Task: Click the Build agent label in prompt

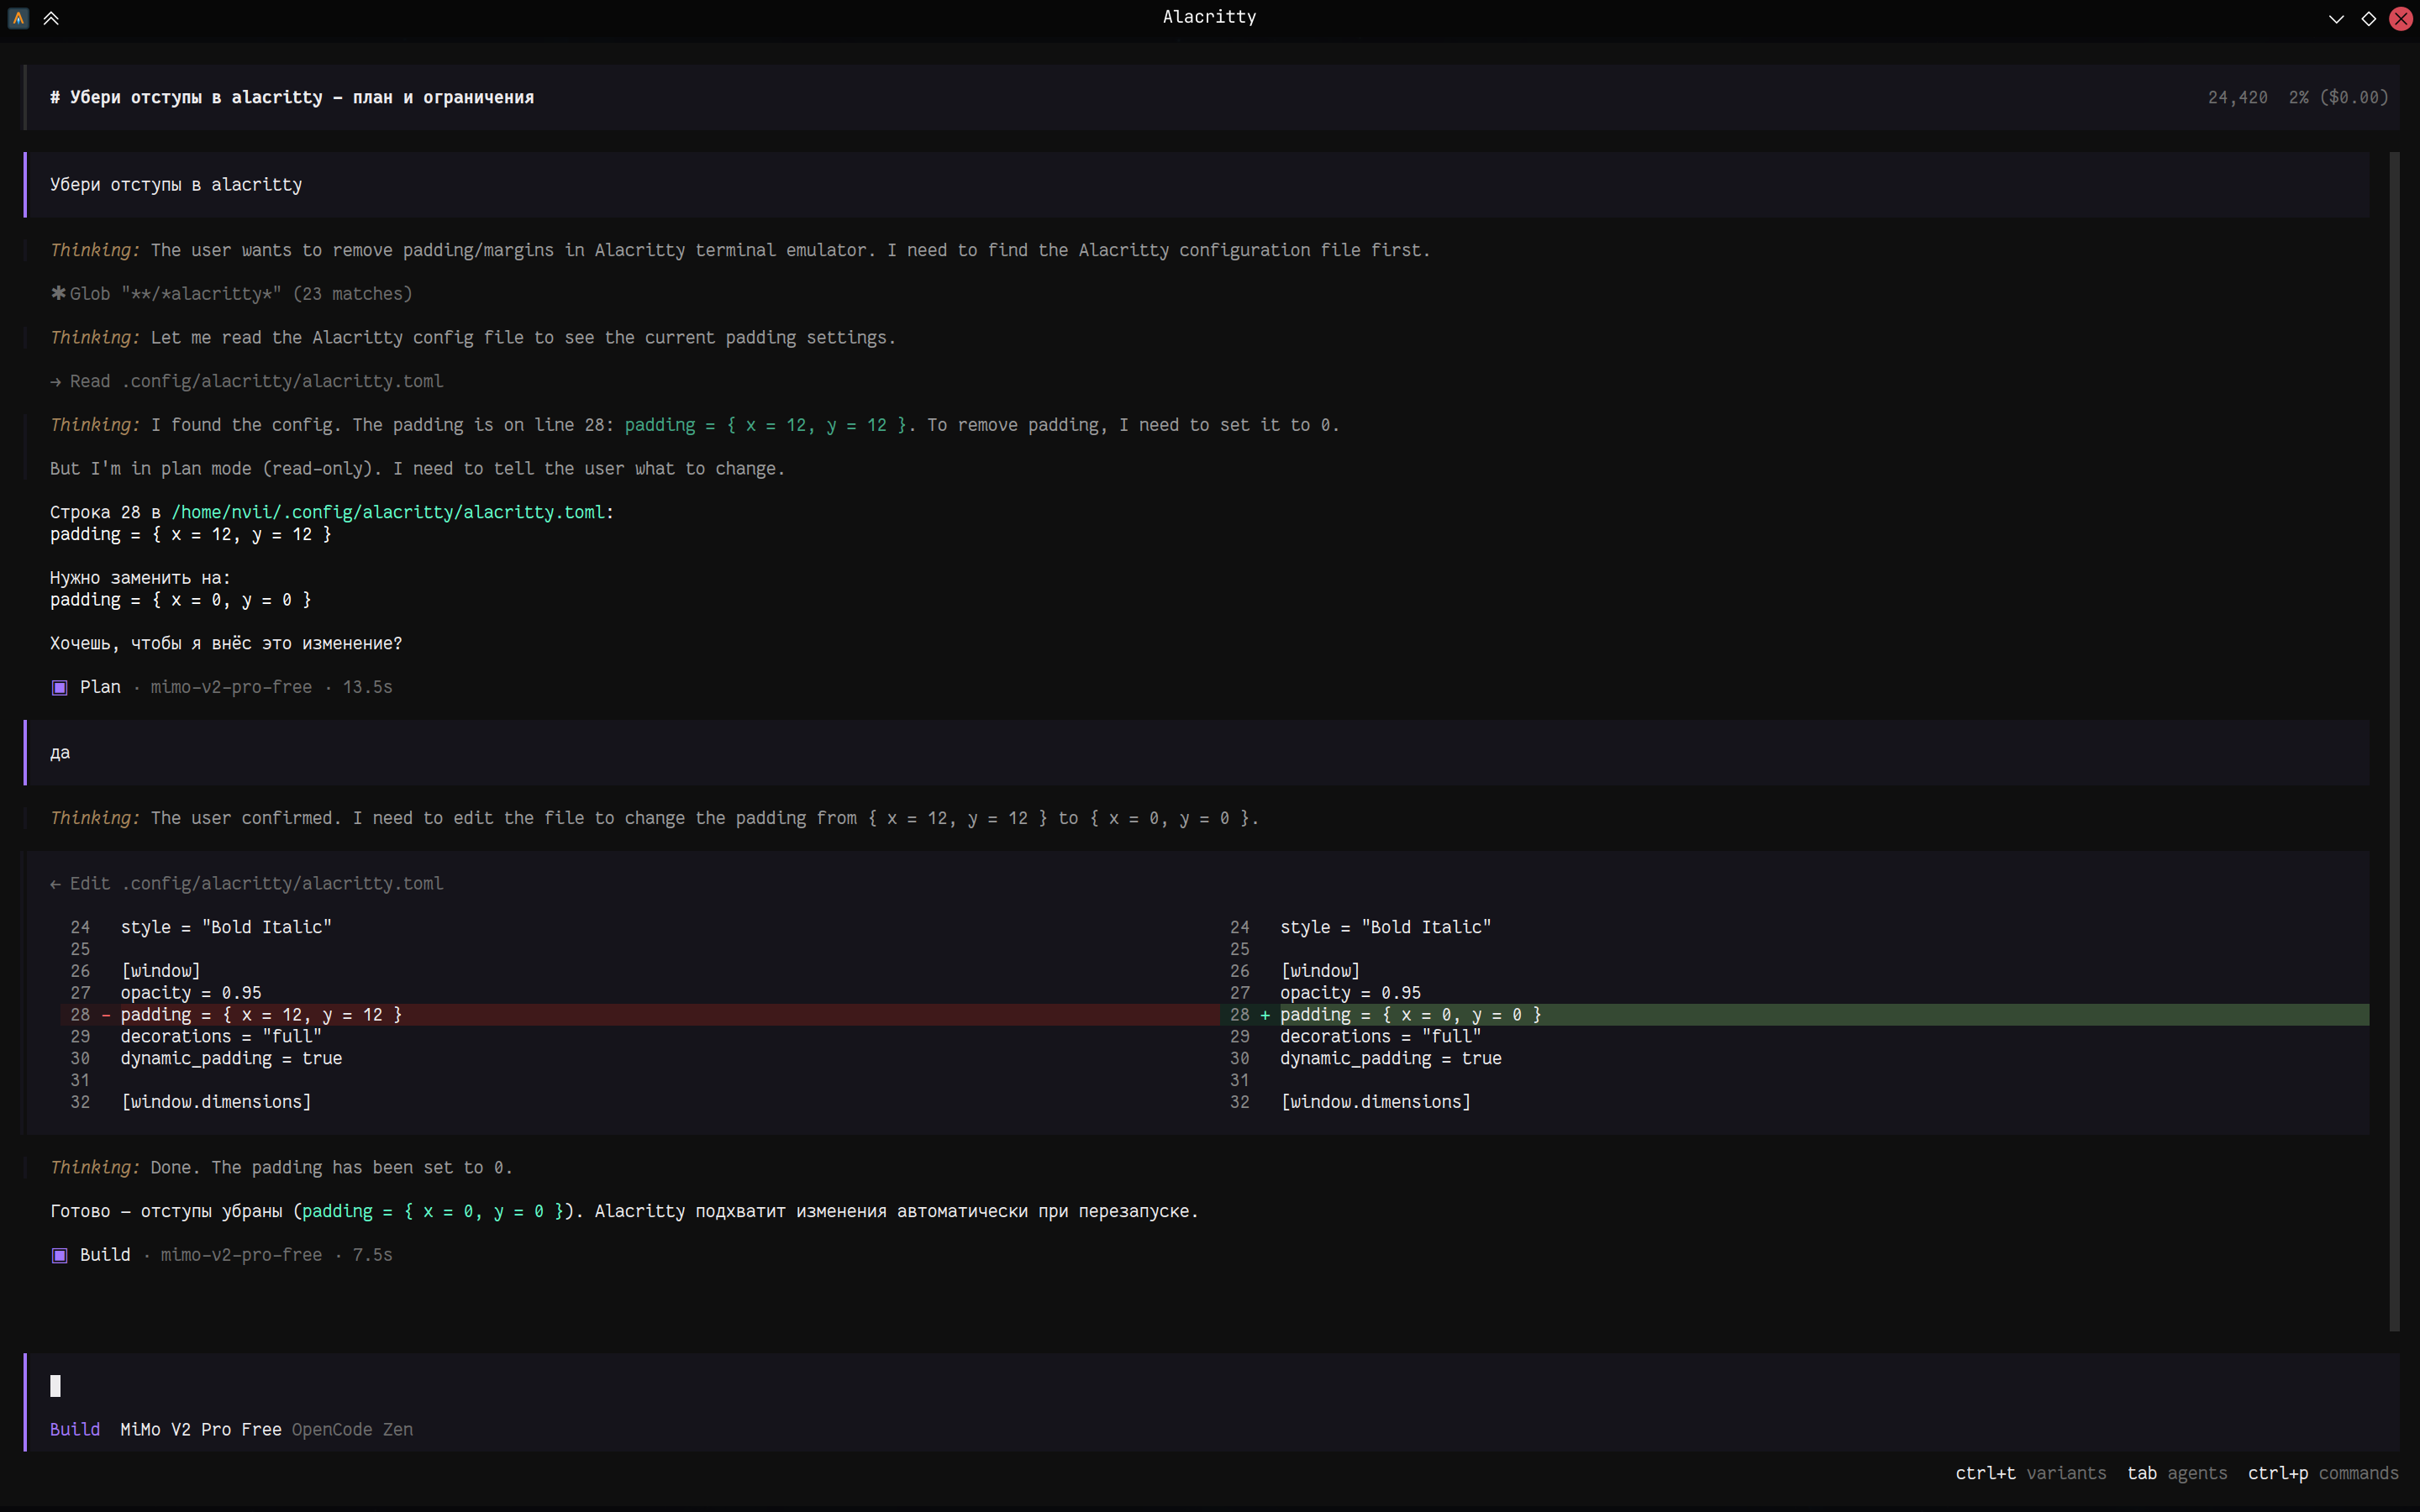Action: 75,1429
